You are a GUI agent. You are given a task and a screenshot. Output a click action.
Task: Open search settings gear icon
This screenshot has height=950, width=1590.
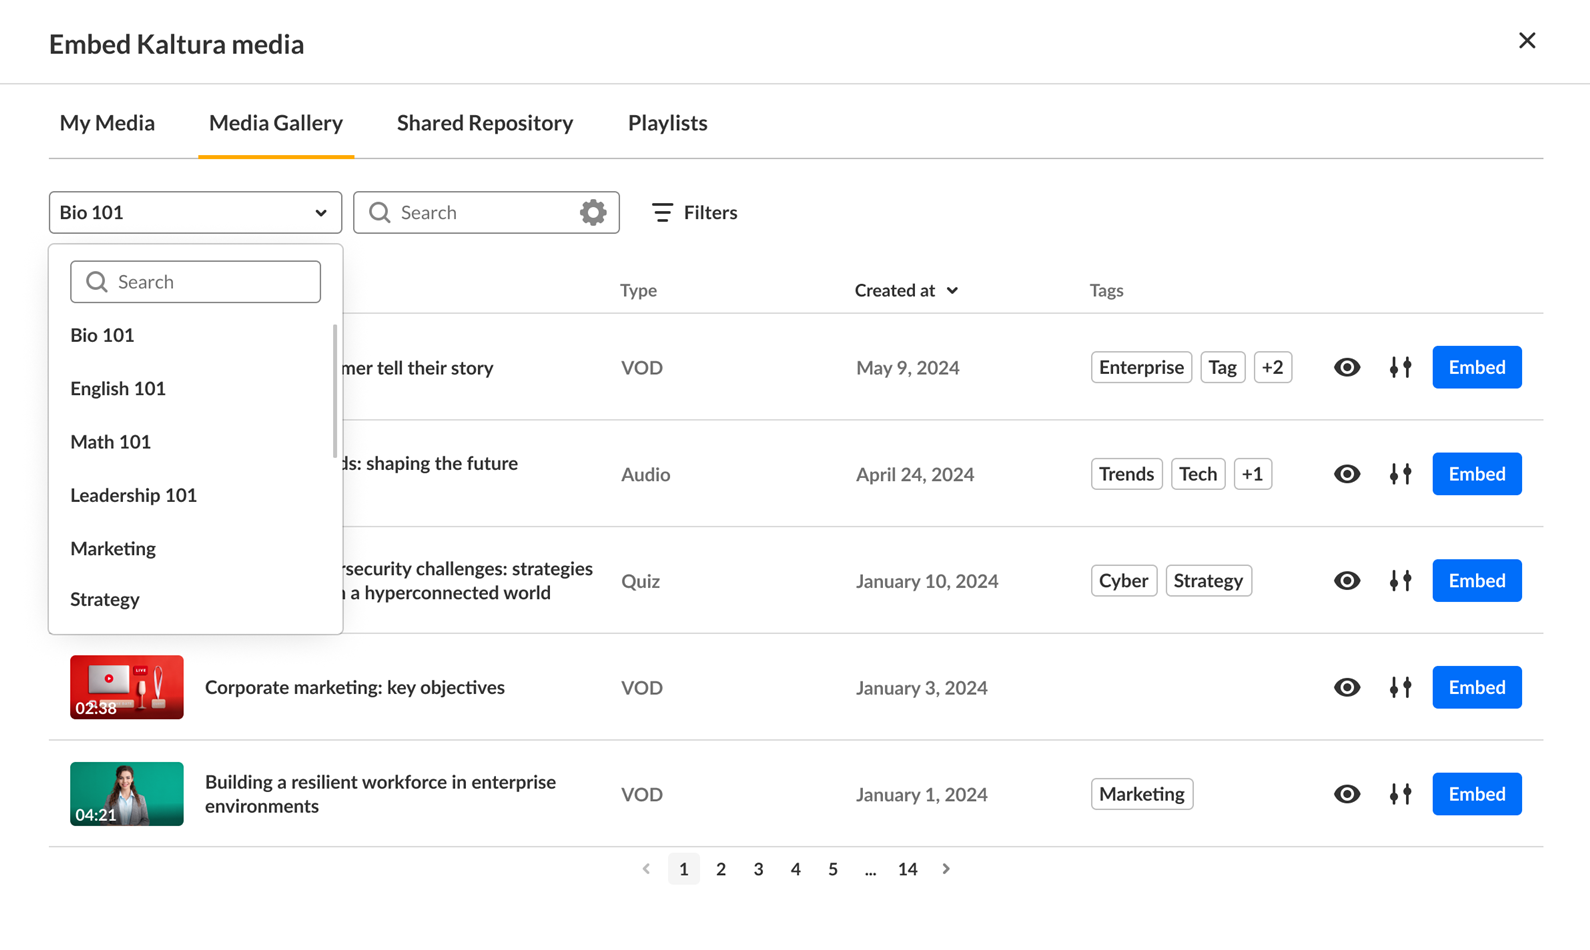(593, 212)
